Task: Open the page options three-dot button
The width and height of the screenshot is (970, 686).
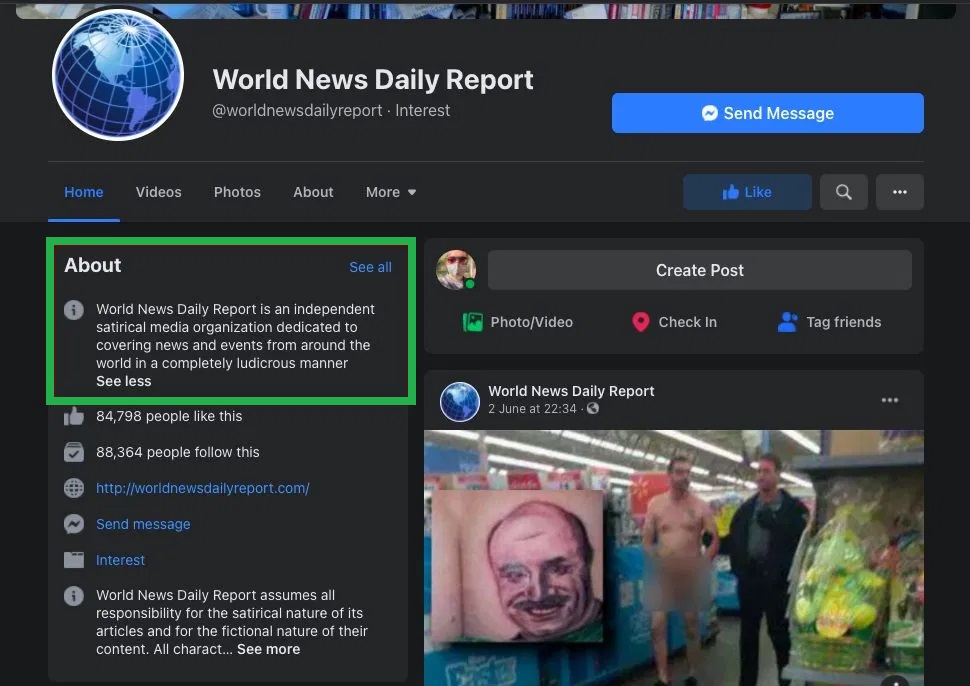Action: (x=899, y=192)
